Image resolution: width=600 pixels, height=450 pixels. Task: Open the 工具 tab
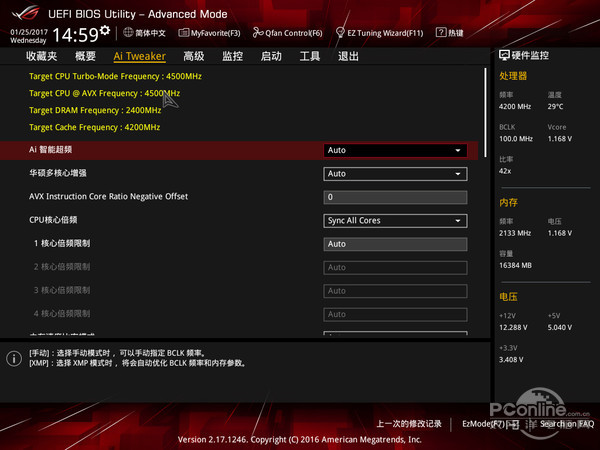pos(310,56)
